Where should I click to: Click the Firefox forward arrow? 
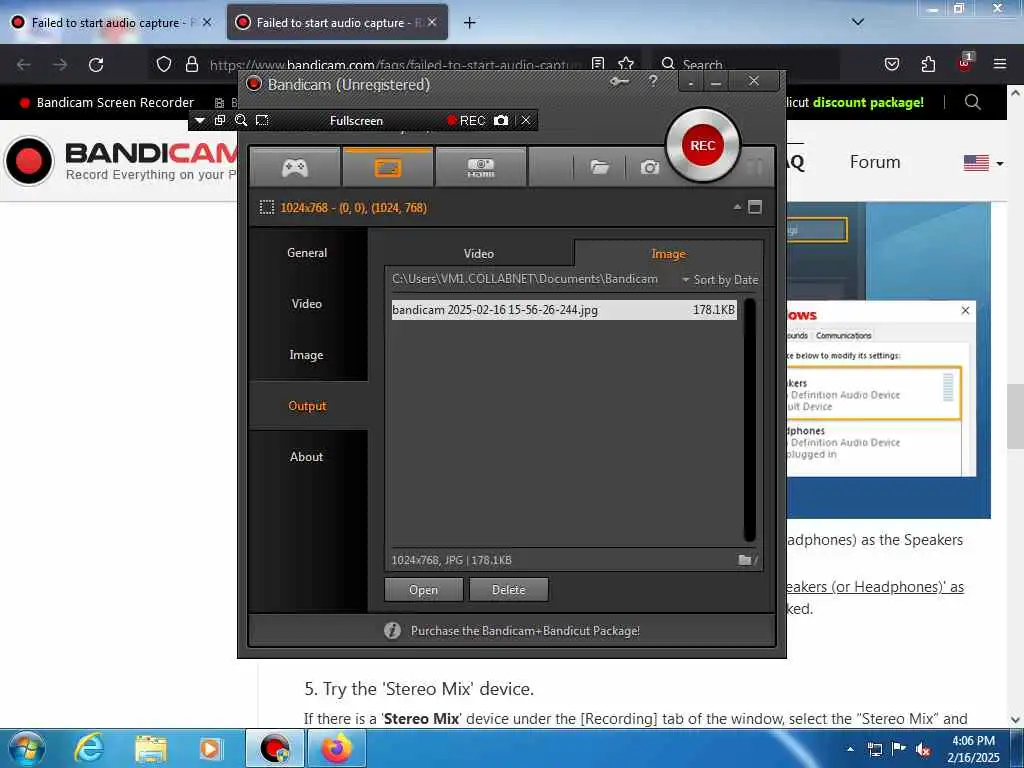60,65
